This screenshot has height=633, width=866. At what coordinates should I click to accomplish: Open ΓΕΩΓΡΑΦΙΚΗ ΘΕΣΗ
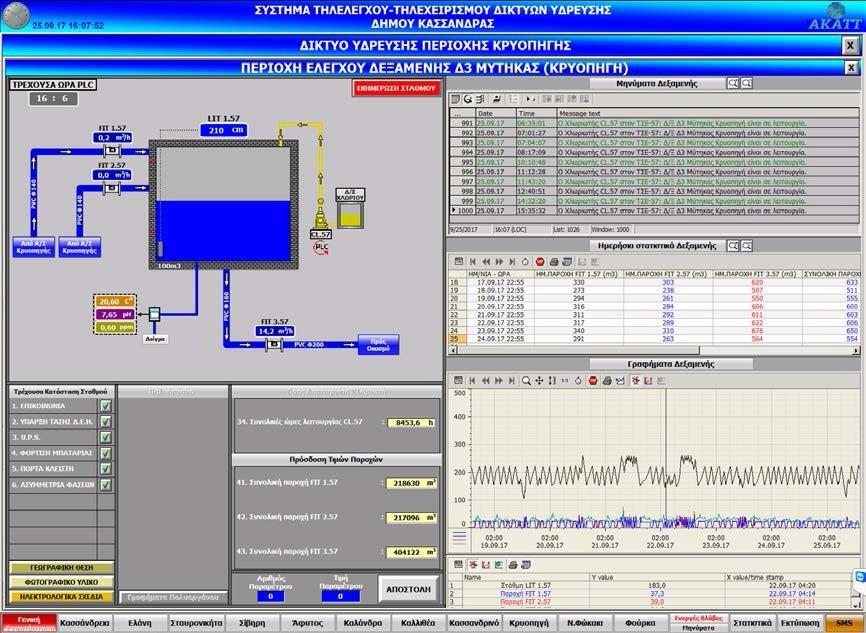pyautogui.click(x=61, y=567)
